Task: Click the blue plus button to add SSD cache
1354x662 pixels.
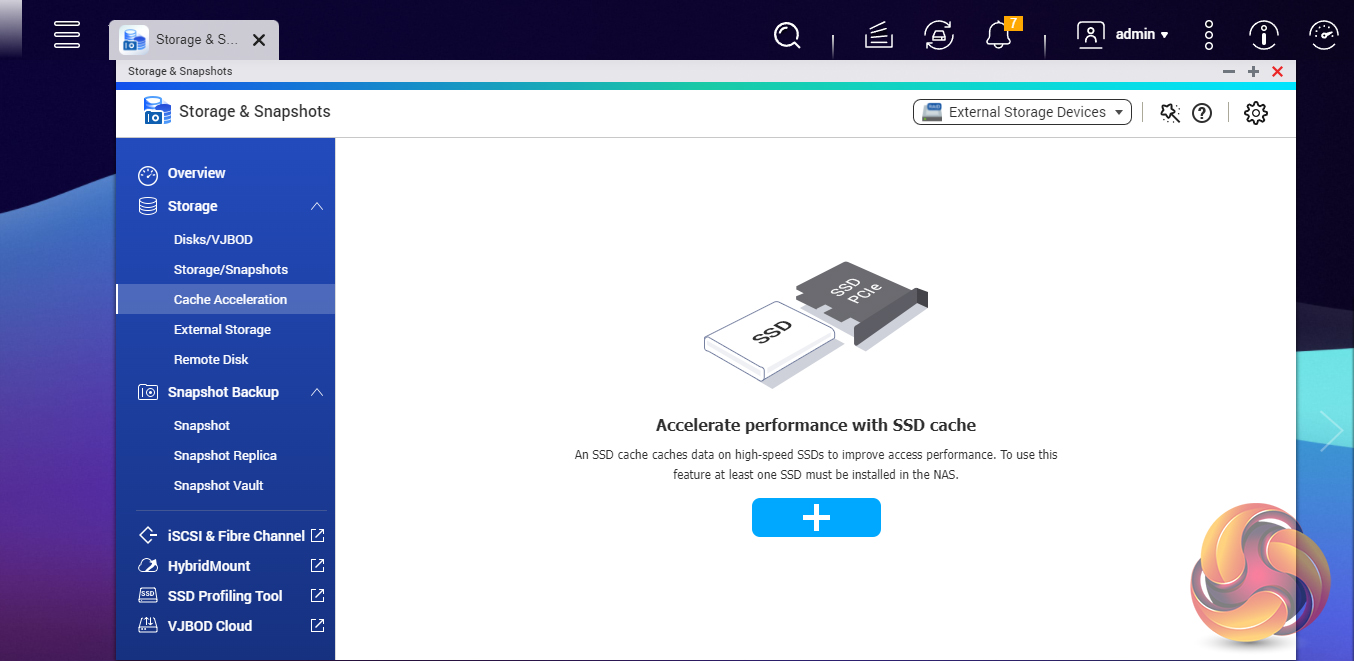Action: pos(816,517)
